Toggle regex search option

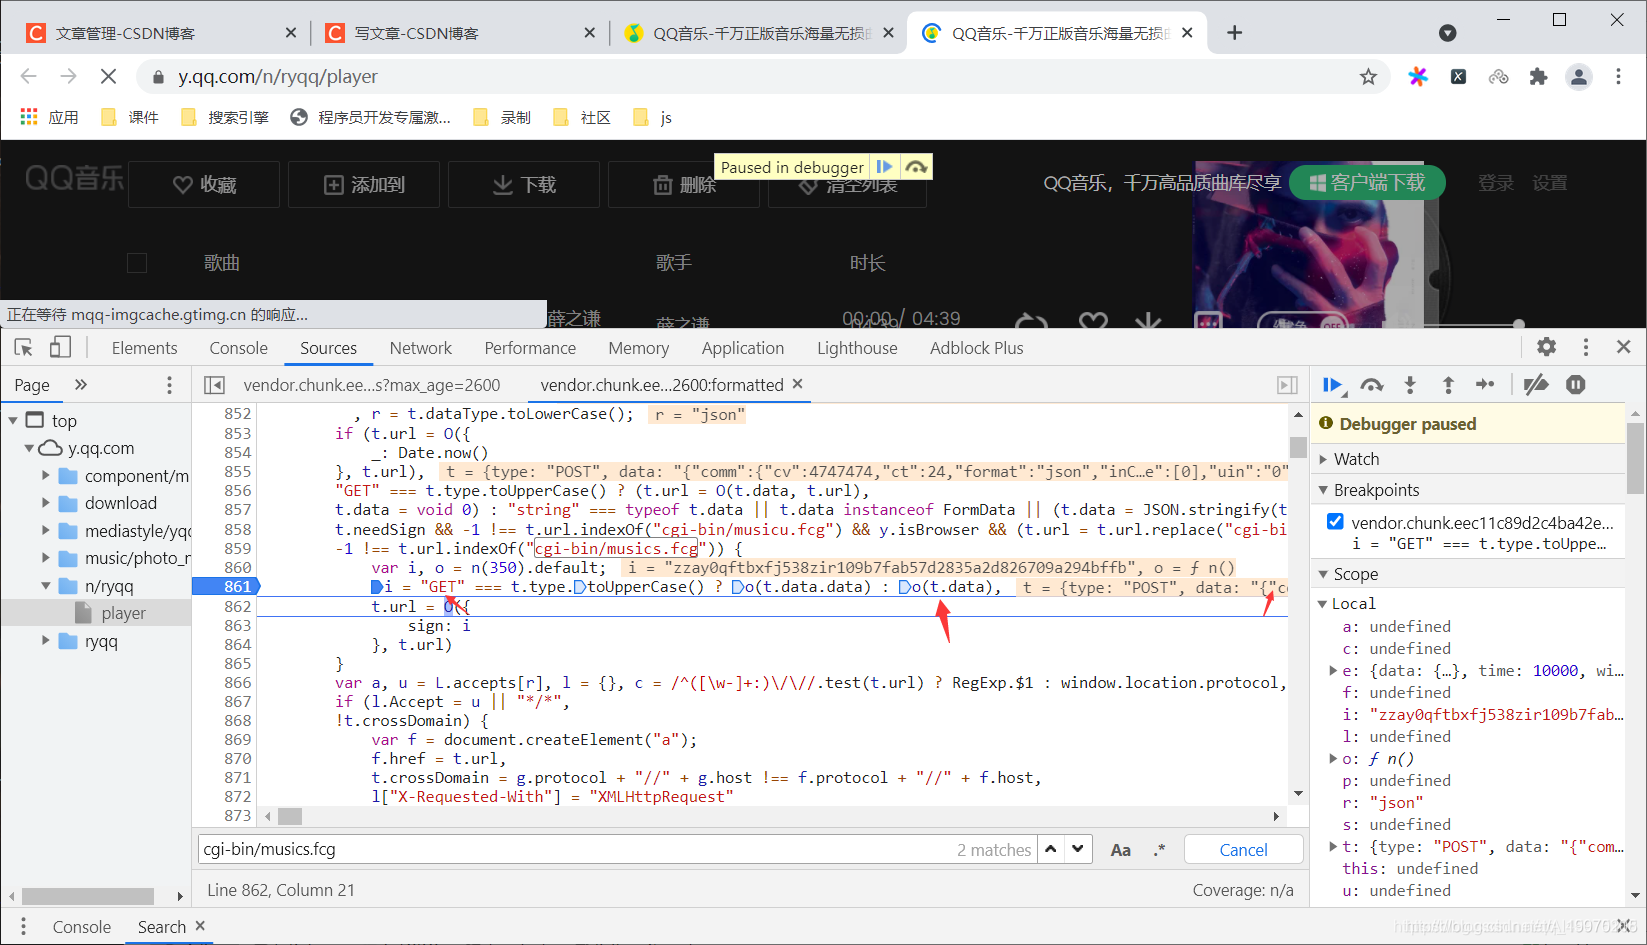click(1160, 850)
